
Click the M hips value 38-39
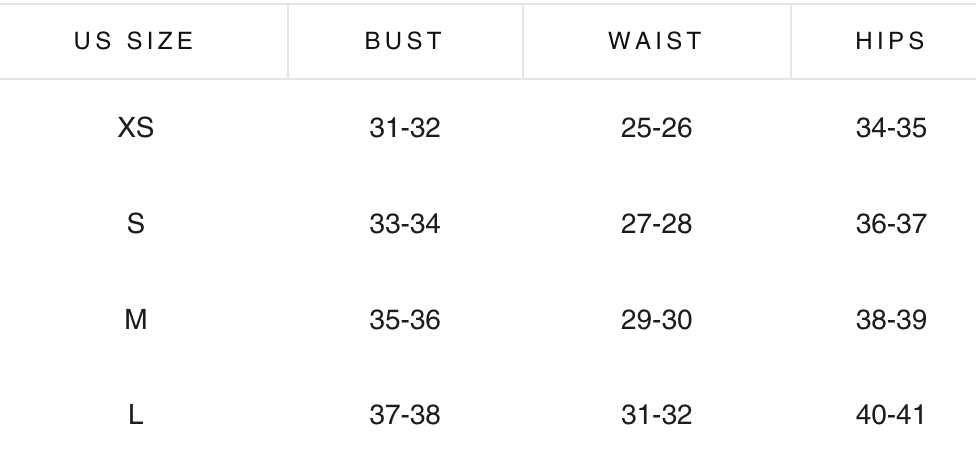pyautogui.click(x=891, y=319)
